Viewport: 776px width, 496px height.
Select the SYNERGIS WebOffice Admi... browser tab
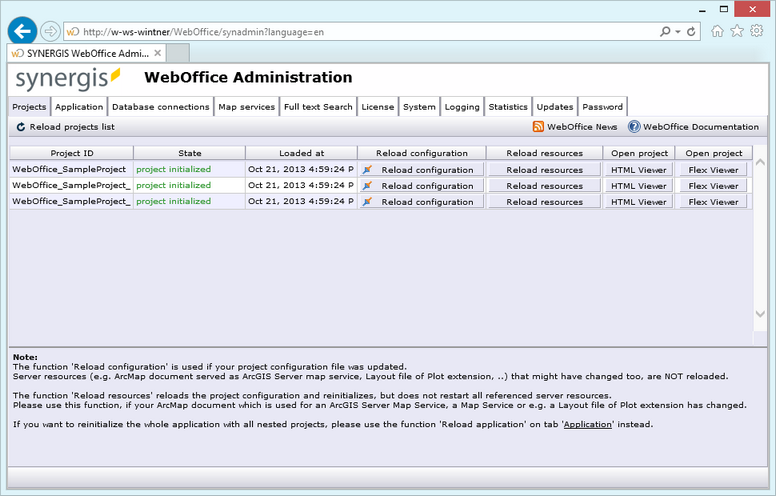click(87, 53)
